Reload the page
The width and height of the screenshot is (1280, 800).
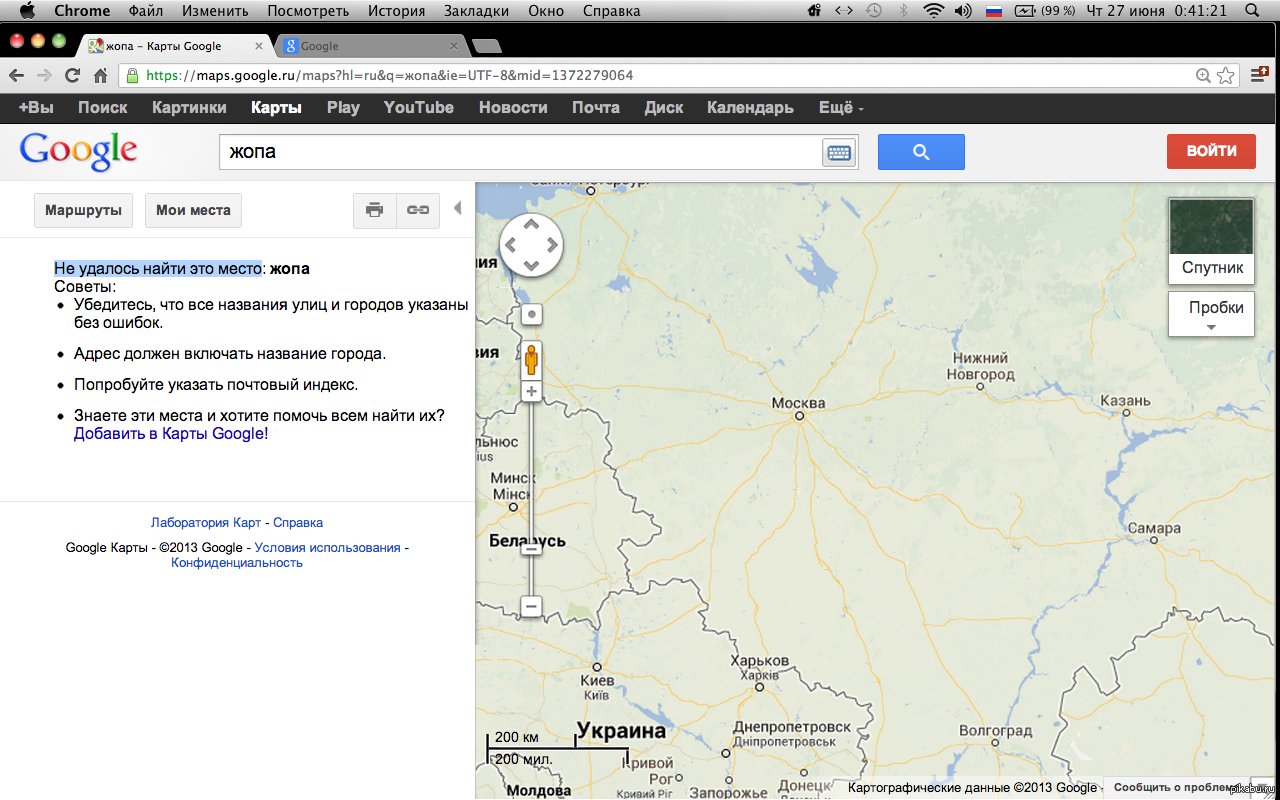click(x=72, y=75)
